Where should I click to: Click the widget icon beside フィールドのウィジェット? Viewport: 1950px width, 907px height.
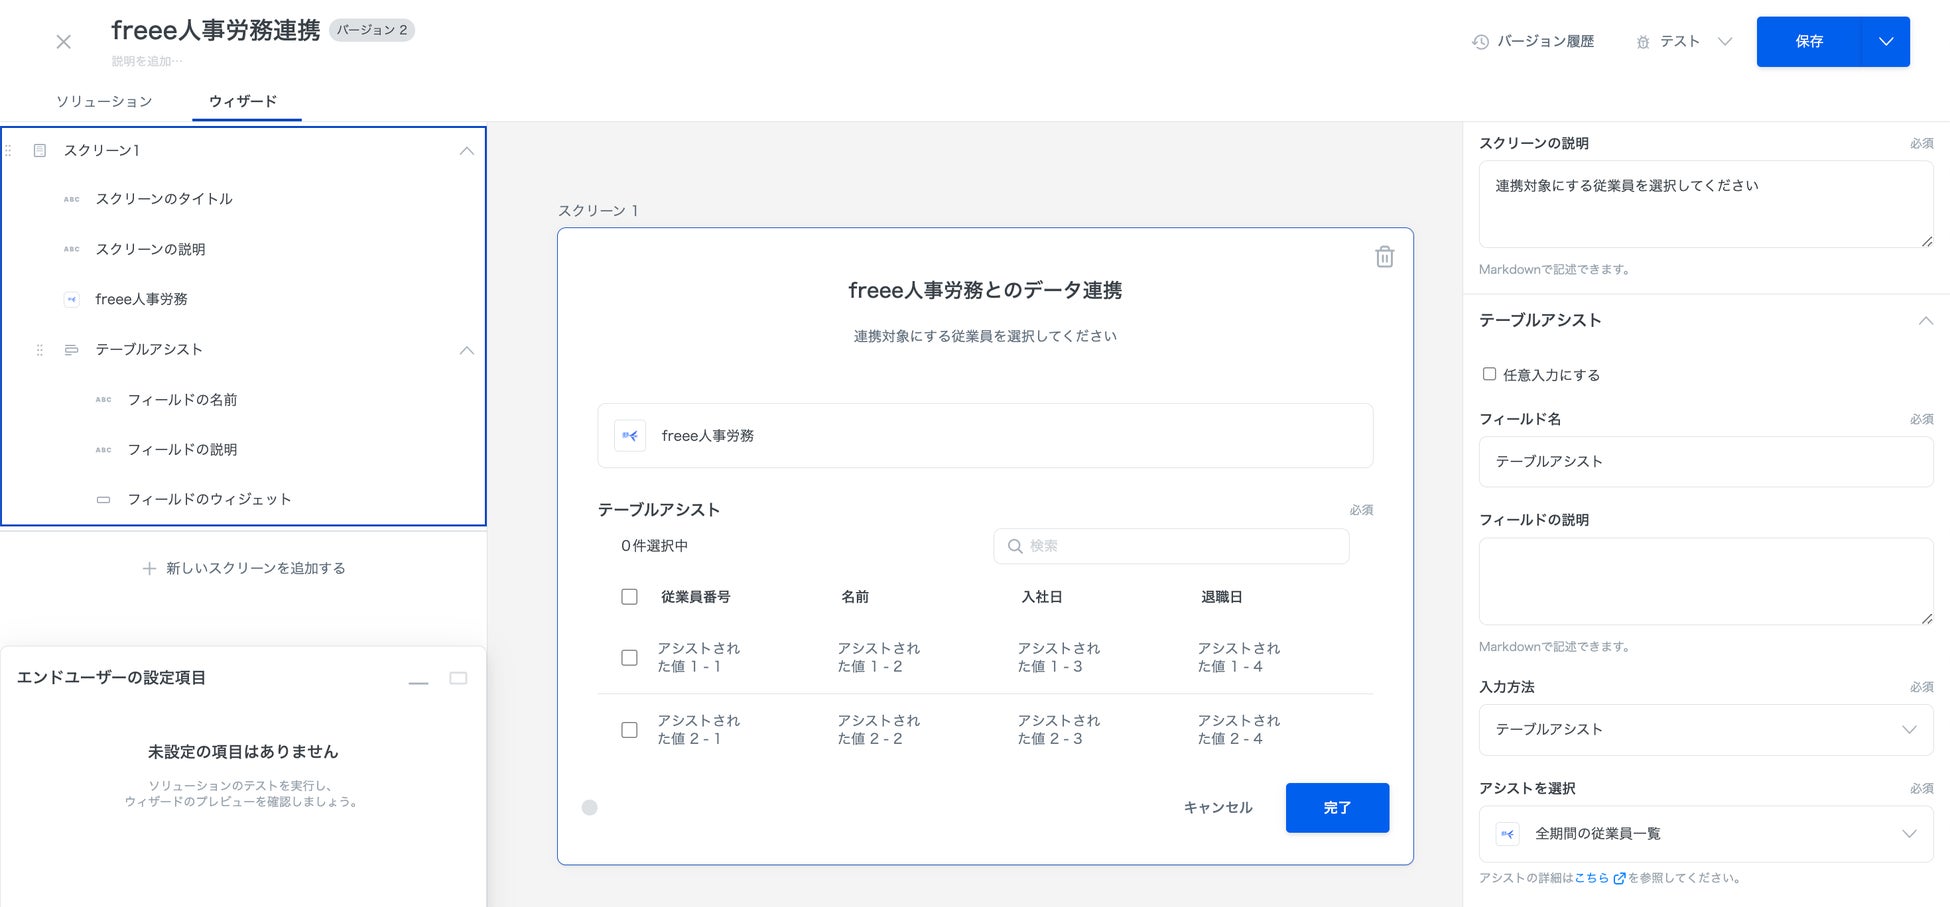click(x=103, y=499)
